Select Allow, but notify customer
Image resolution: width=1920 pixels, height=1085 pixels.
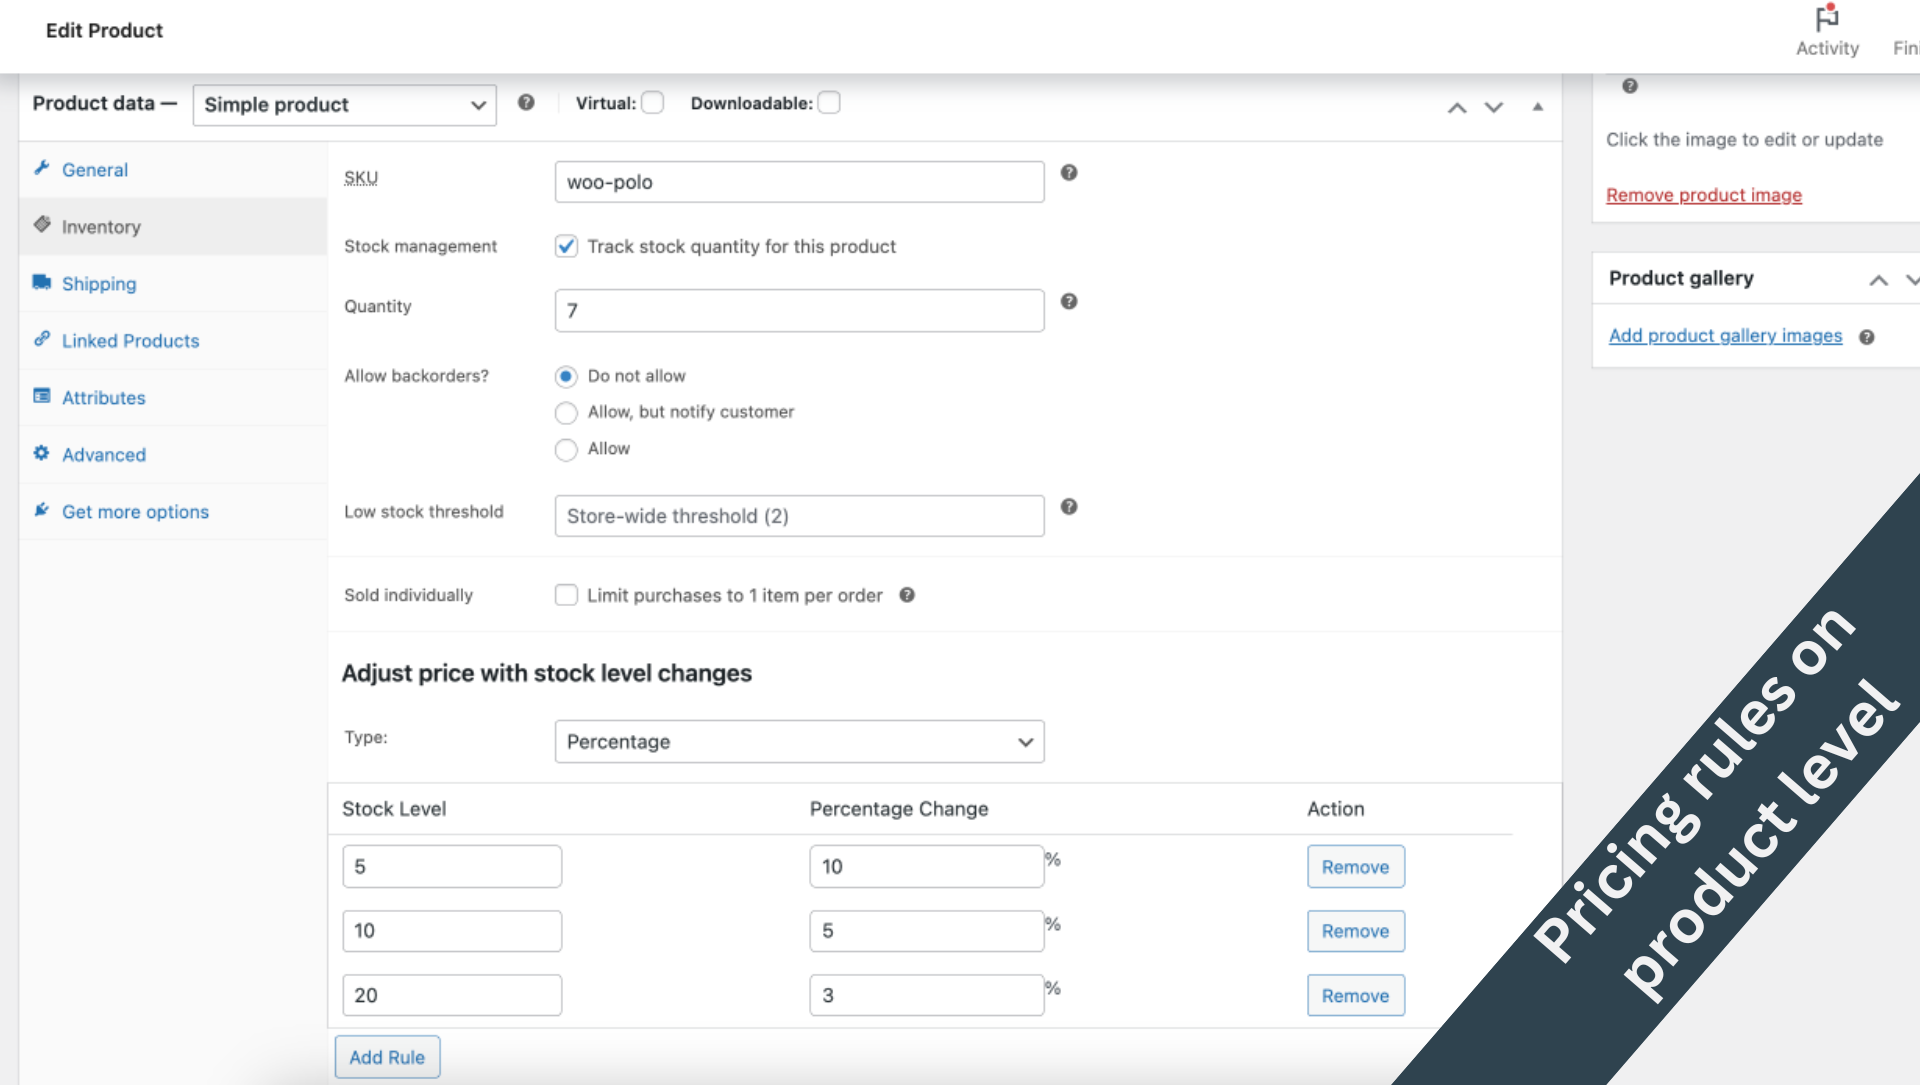click(x=566, y=412)
